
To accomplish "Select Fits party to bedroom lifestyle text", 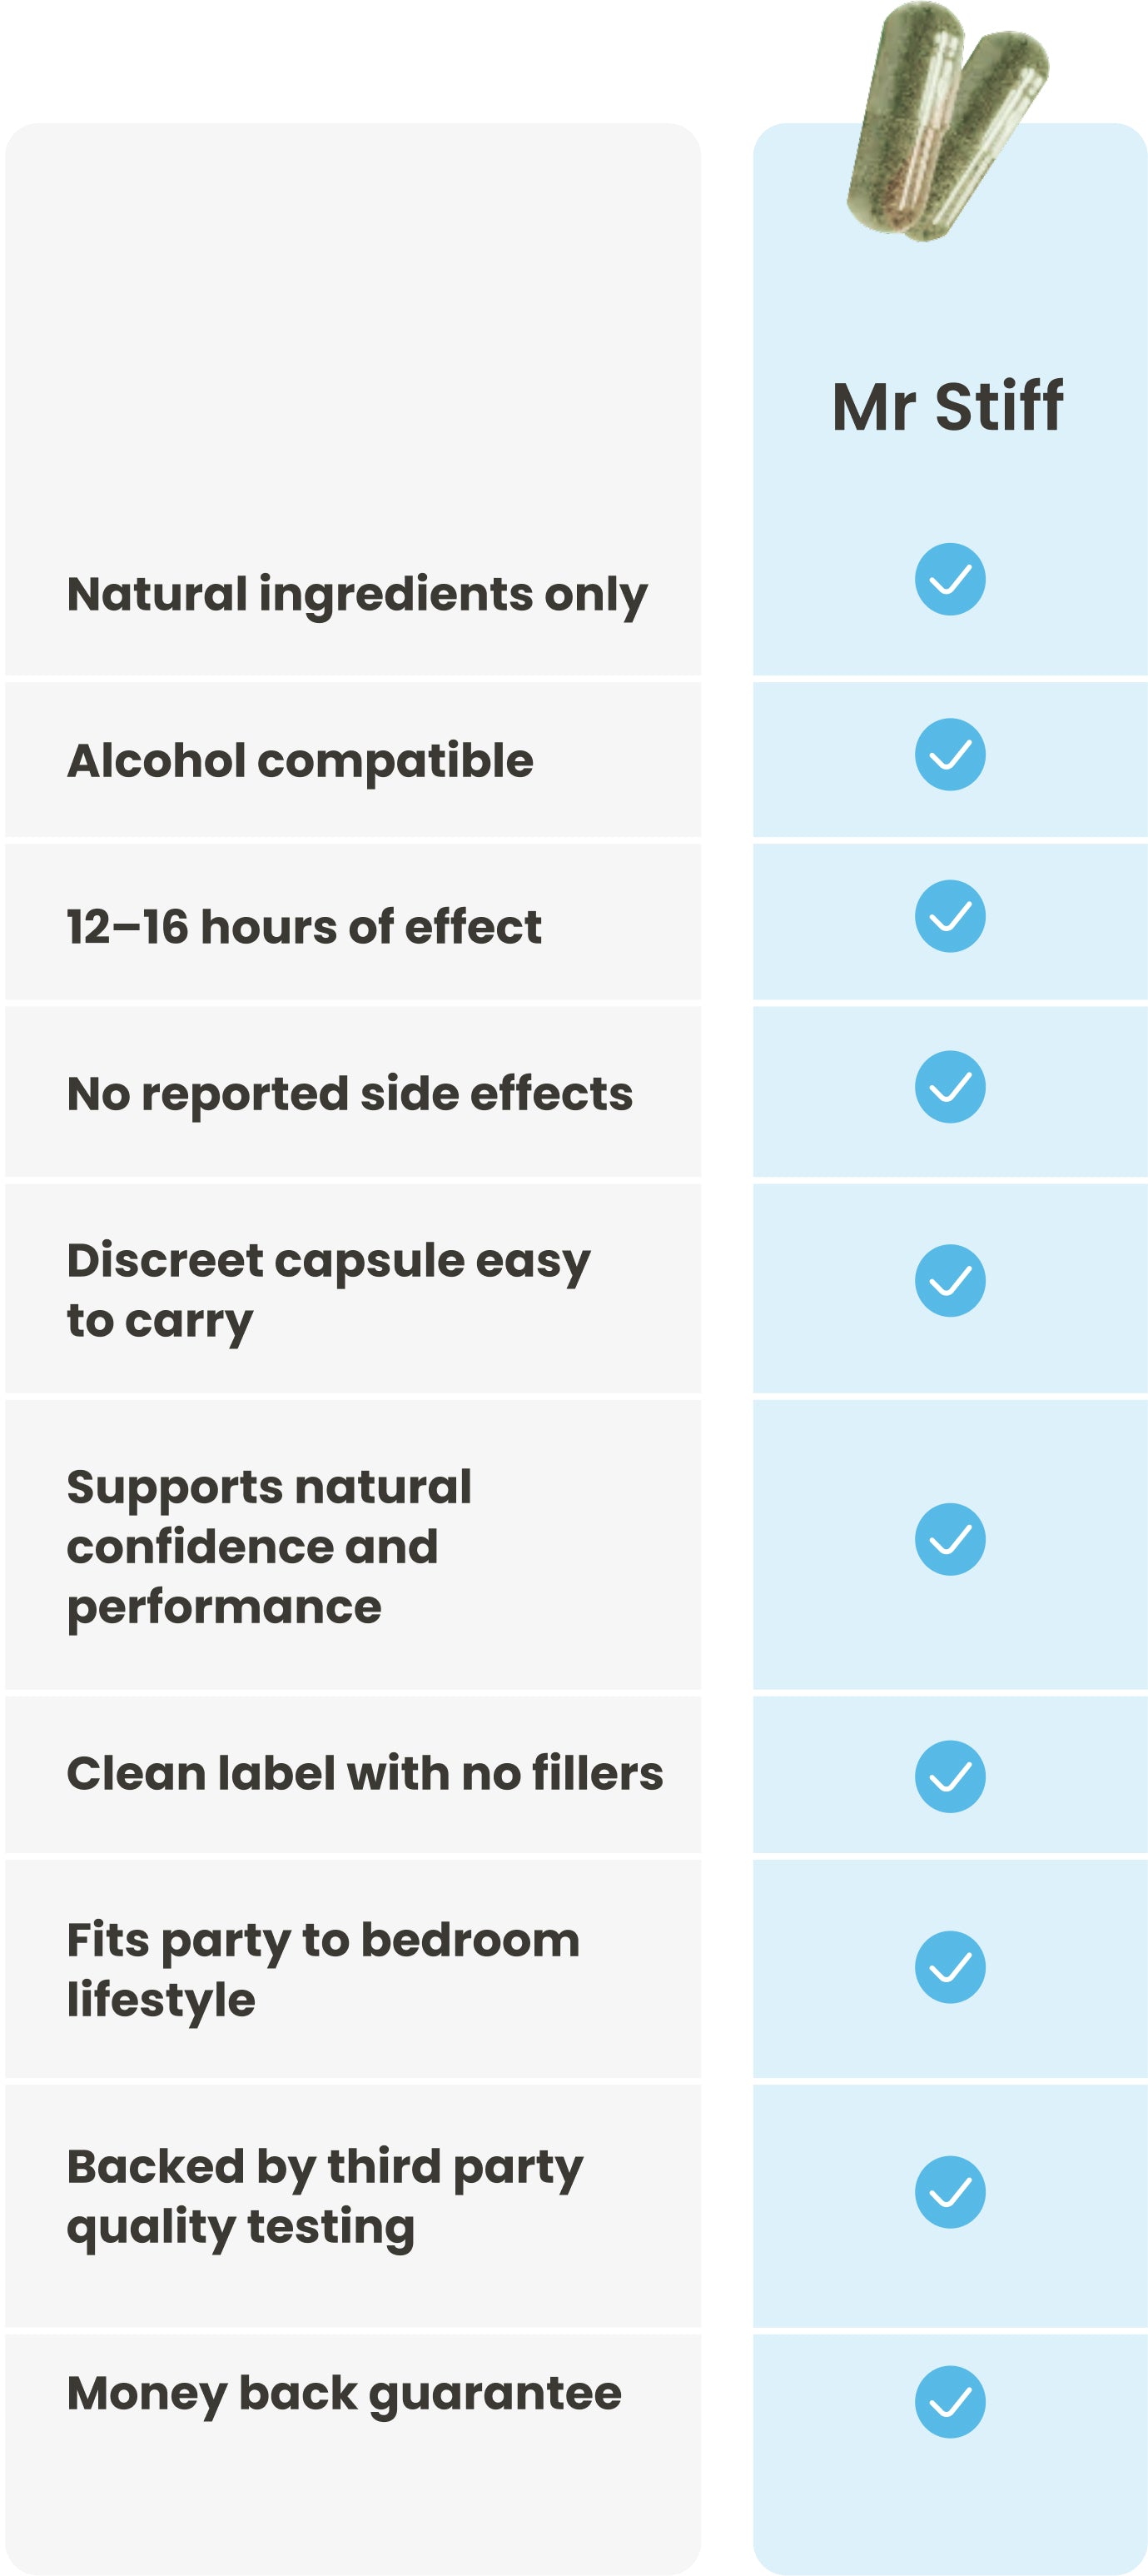I will tap(323, 1970).
